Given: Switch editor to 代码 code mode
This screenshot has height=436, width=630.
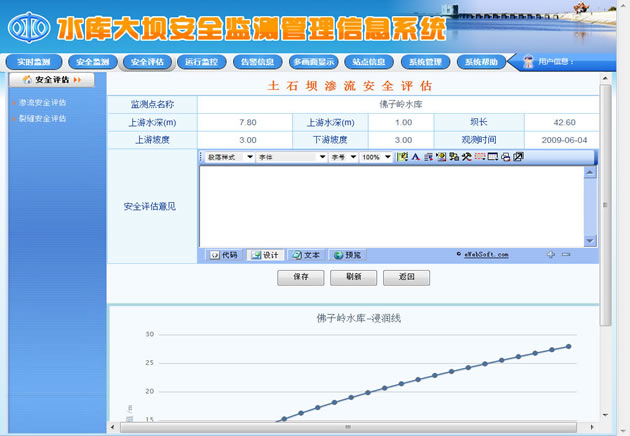Looking at the screenshot, I should [x=224, y=255].
